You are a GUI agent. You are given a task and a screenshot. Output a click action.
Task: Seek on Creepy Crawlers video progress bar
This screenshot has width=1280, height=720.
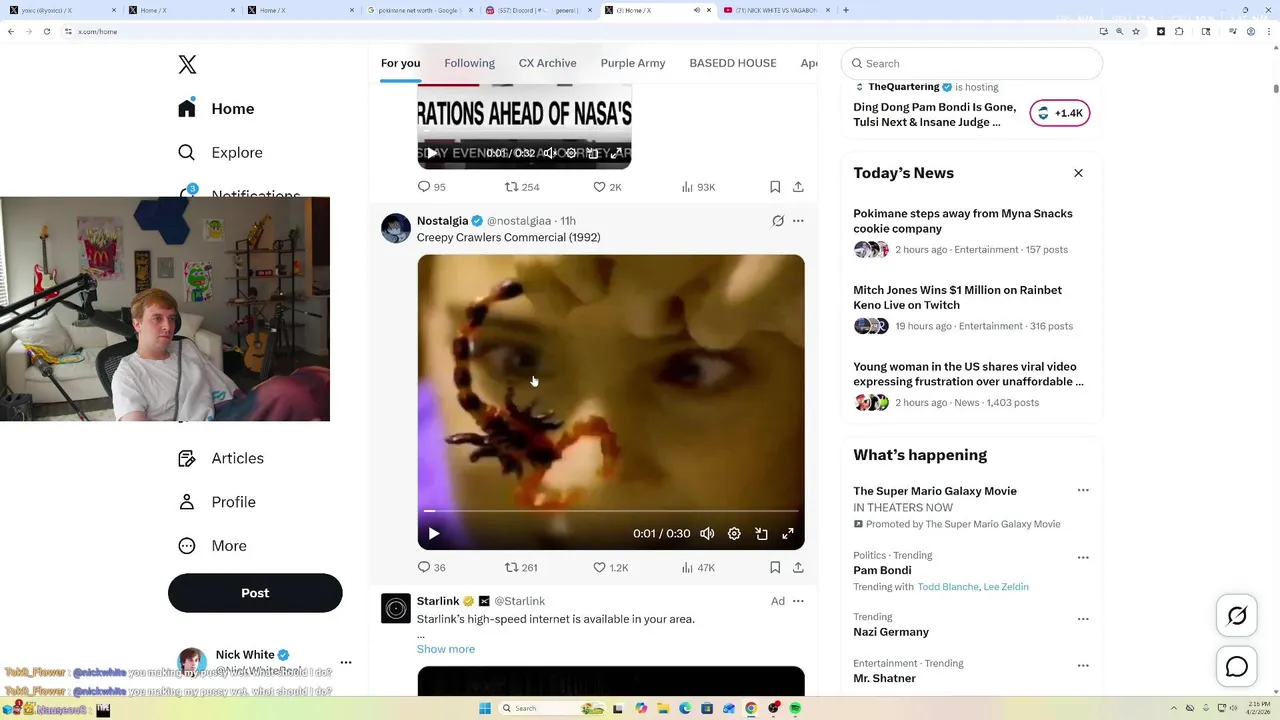(611, 511)
